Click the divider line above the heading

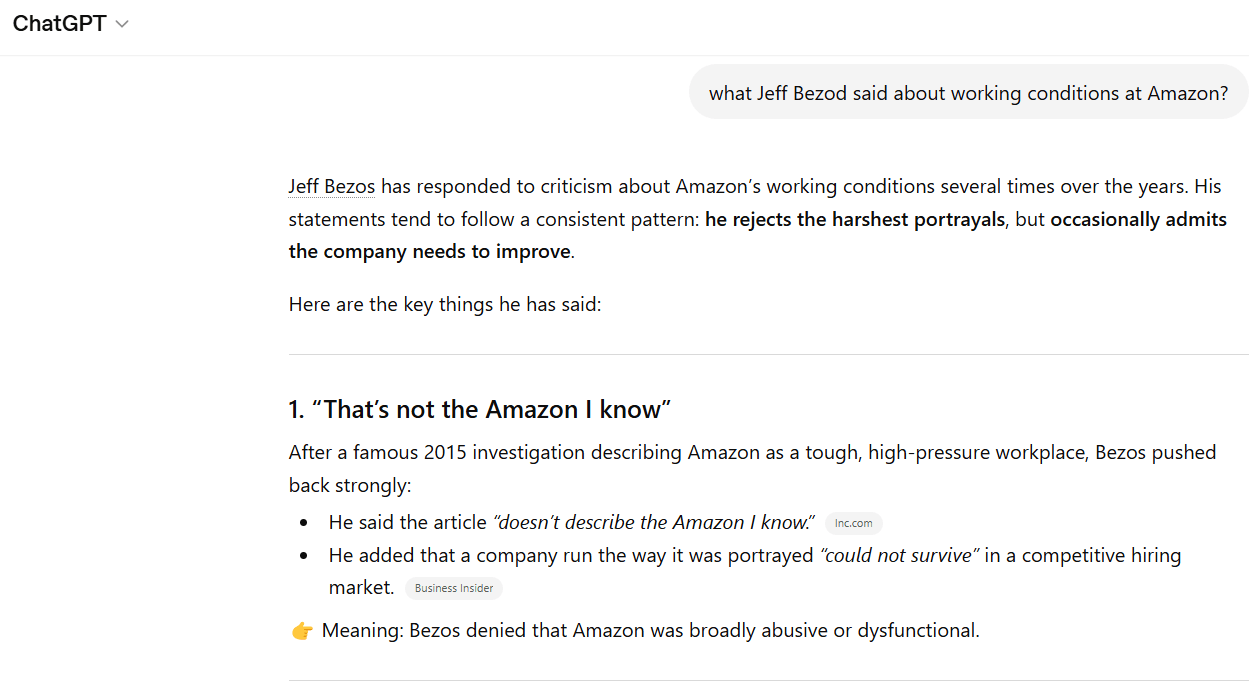(768, 354)
